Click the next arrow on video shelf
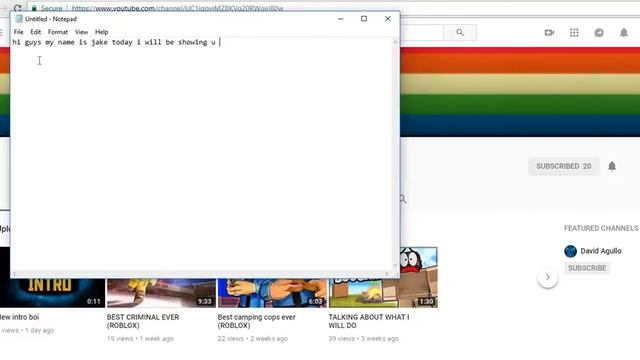 point(548,277)
